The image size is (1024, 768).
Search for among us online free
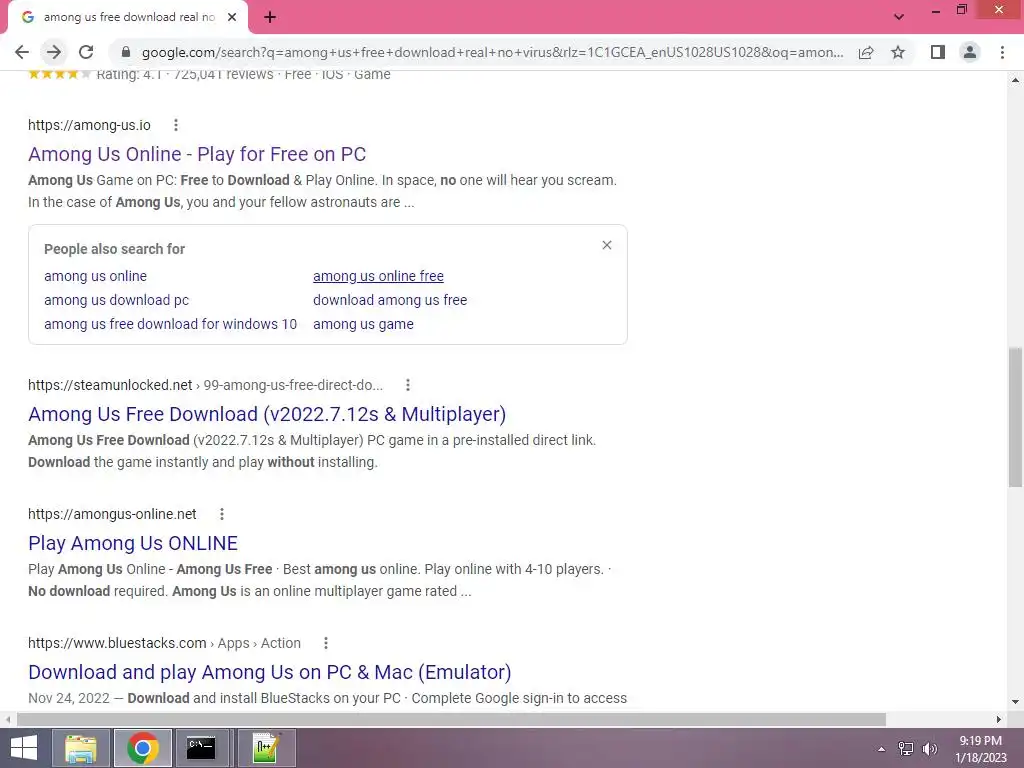tap(378, 276)
